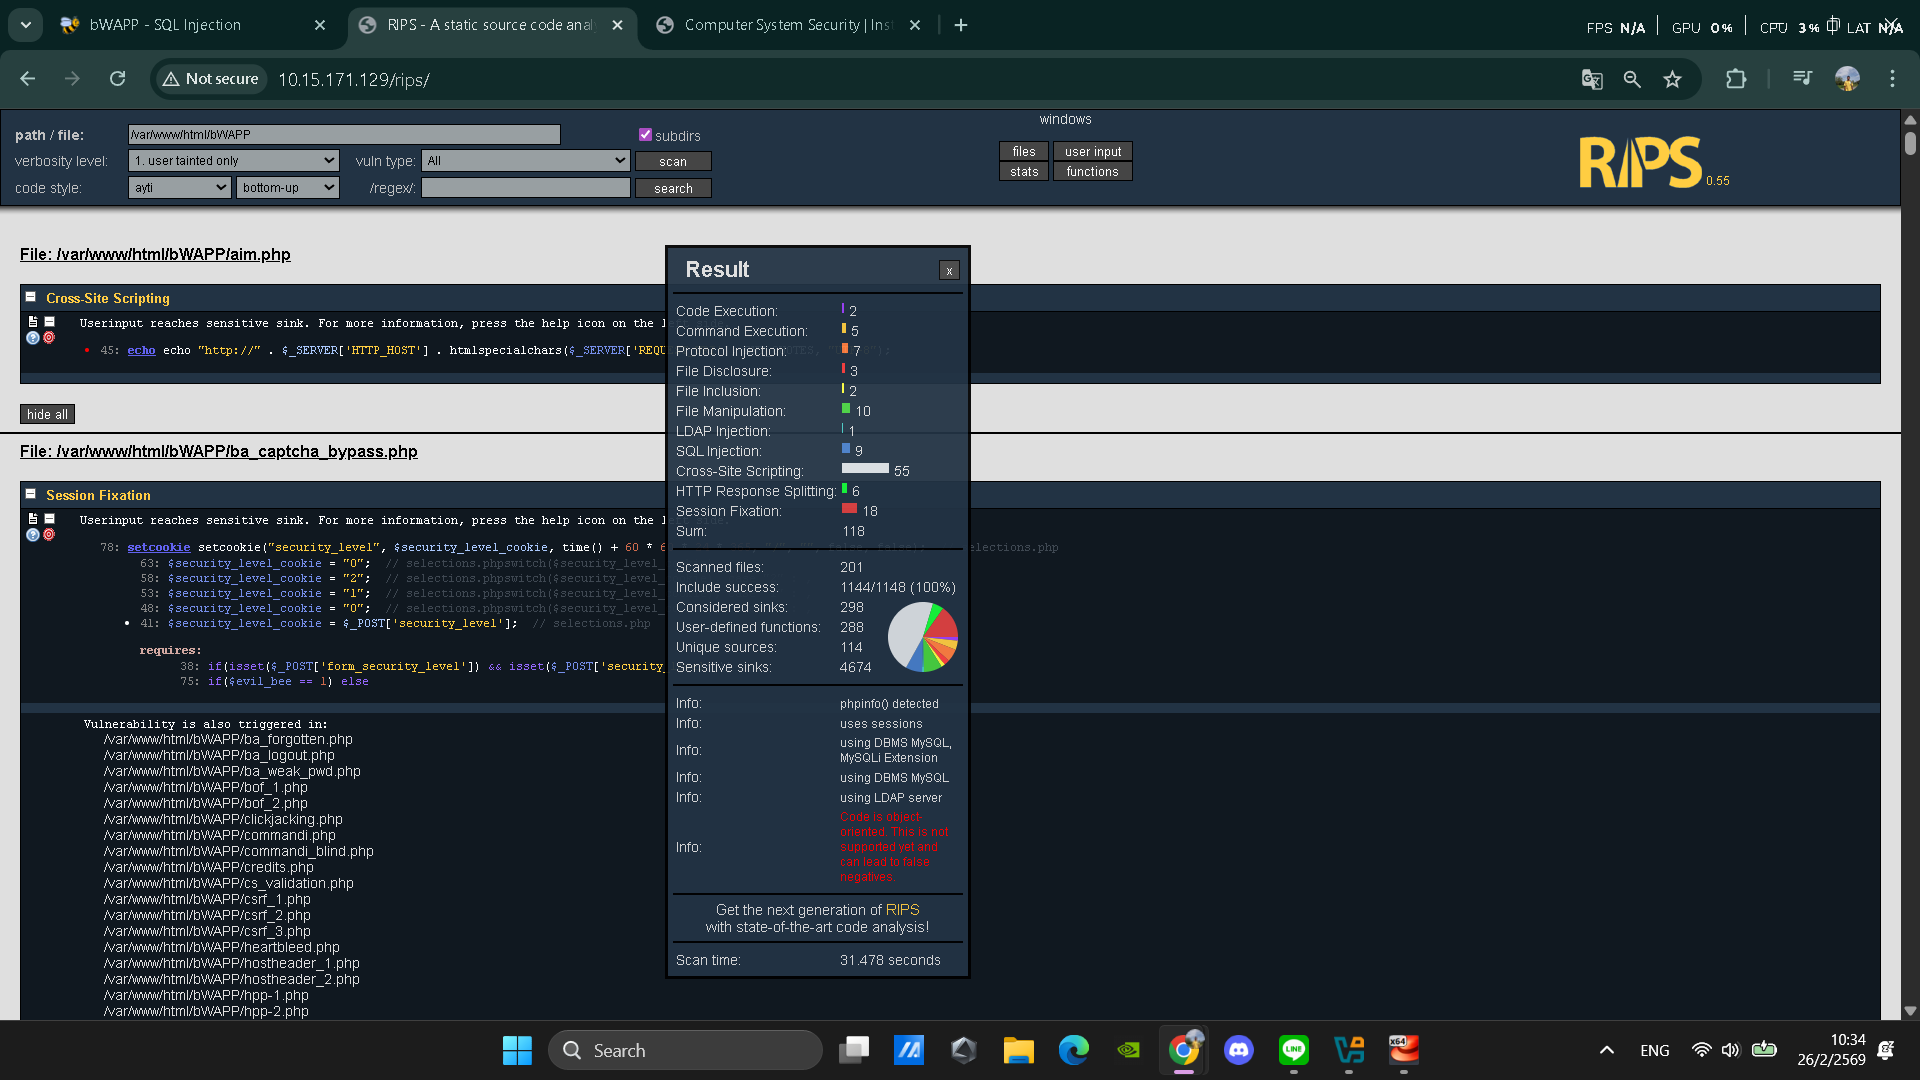The image size is (1920, 1080).
Task: Click the path / file input field
Action: pos(343,135)
